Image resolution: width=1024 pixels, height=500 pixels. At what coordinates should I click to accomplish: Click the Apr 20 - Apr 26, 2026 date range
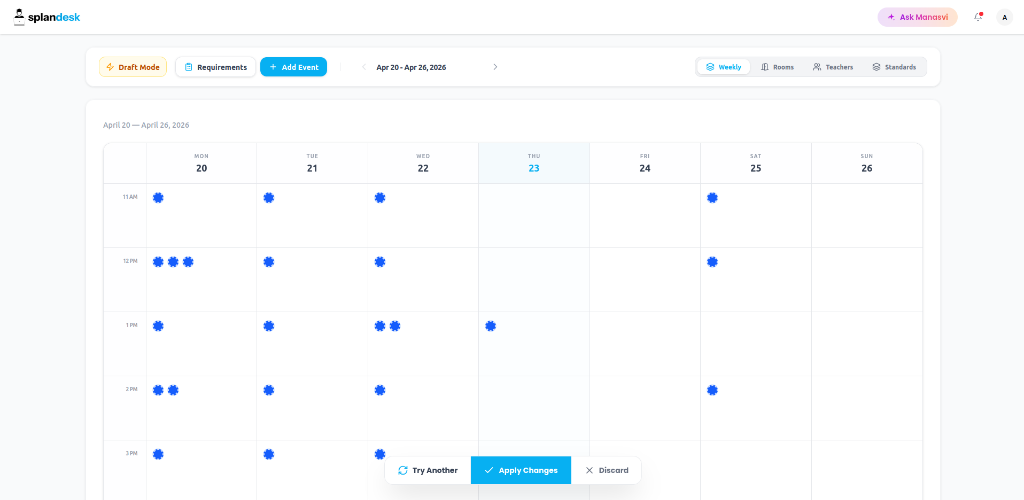[411, 67]
